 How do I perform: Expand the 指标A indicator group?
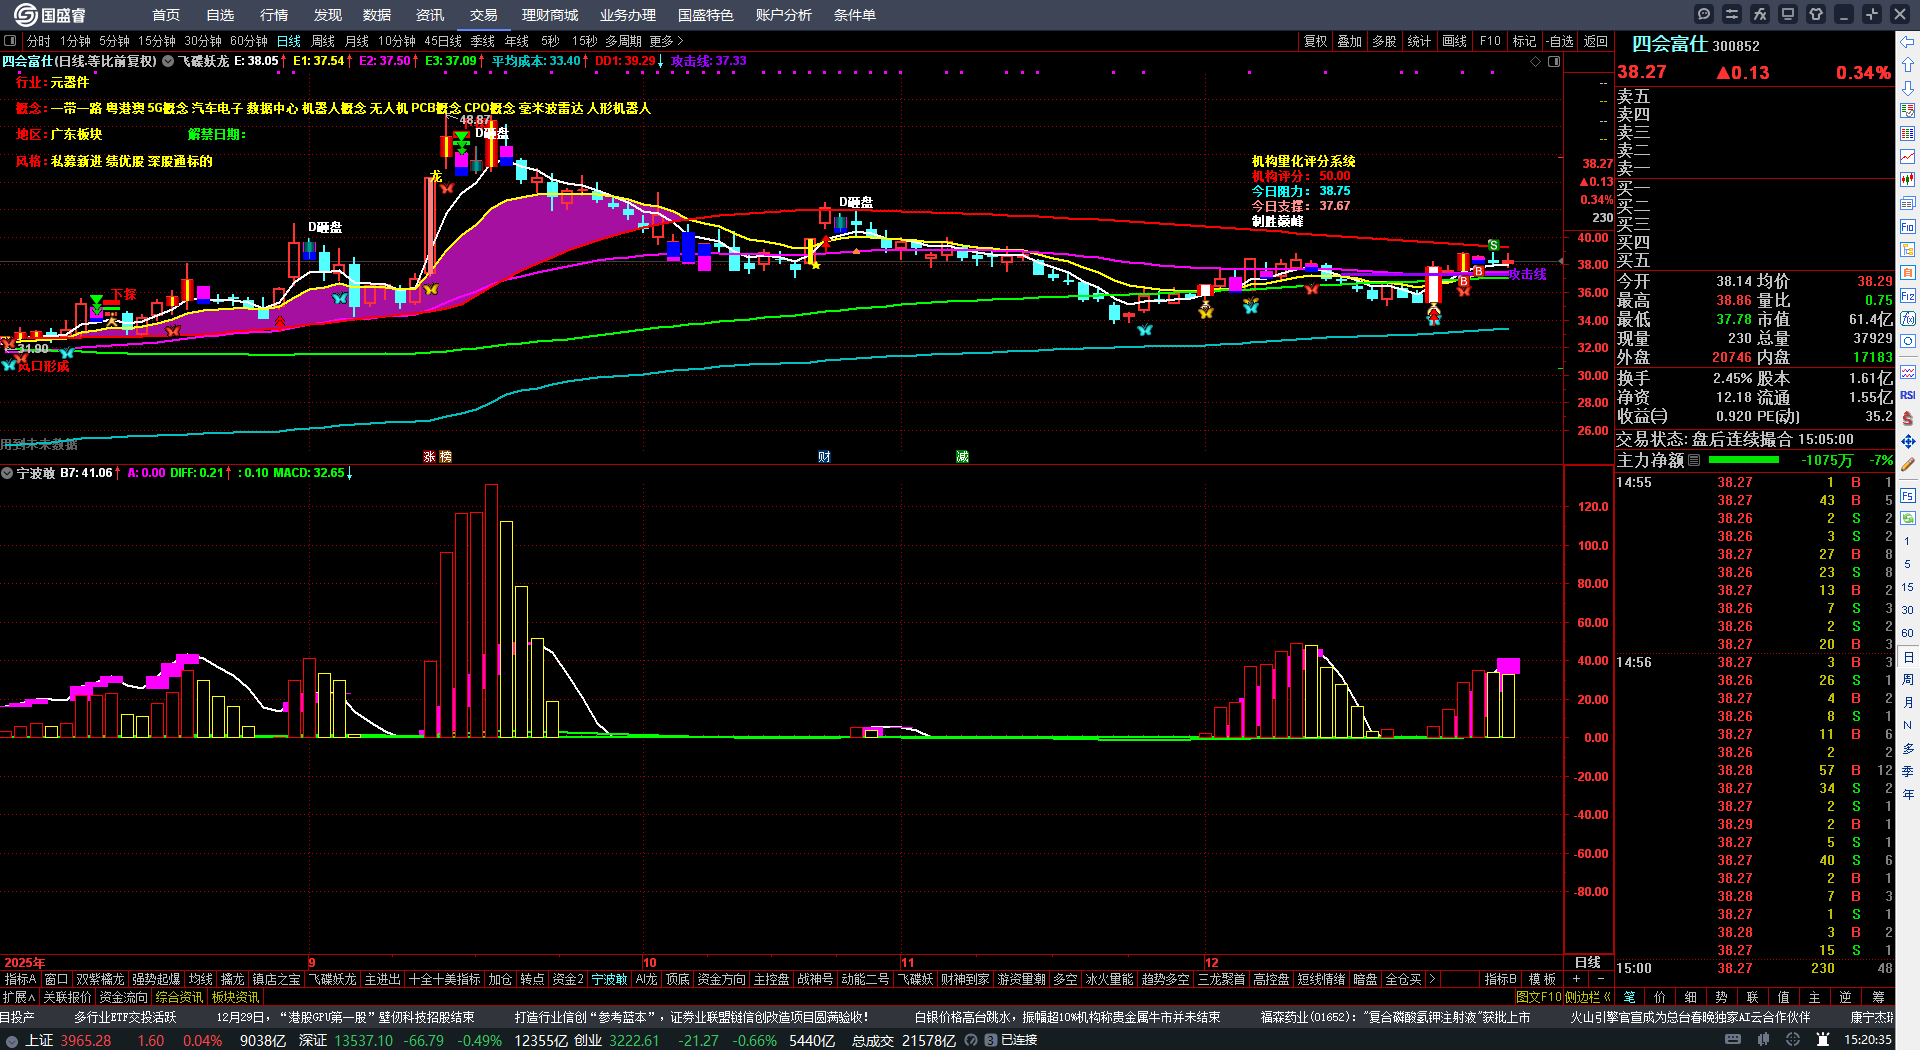coord(20,979)
